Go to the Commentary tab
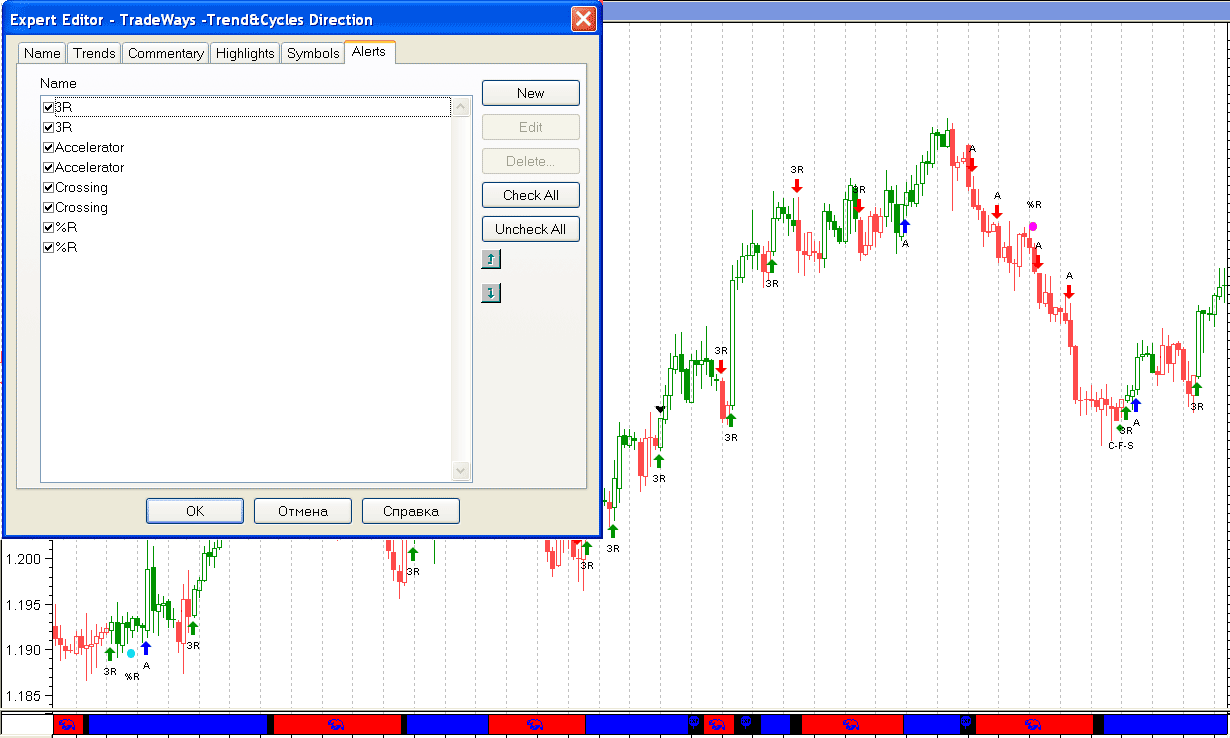Viewport: 1230px width, 738px height. click(x=166, y=53)
